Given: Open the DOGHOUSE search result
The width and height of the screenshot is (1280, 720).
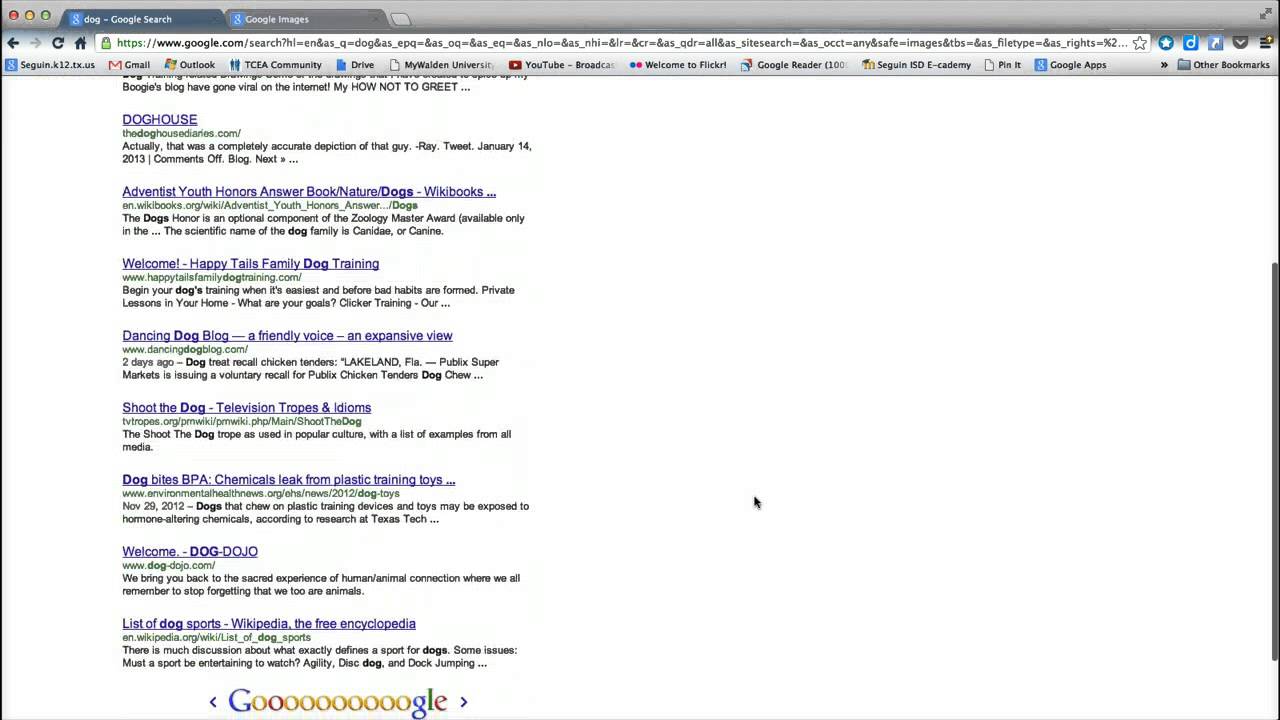Looking at the screenshot, I should pos(160,119).
